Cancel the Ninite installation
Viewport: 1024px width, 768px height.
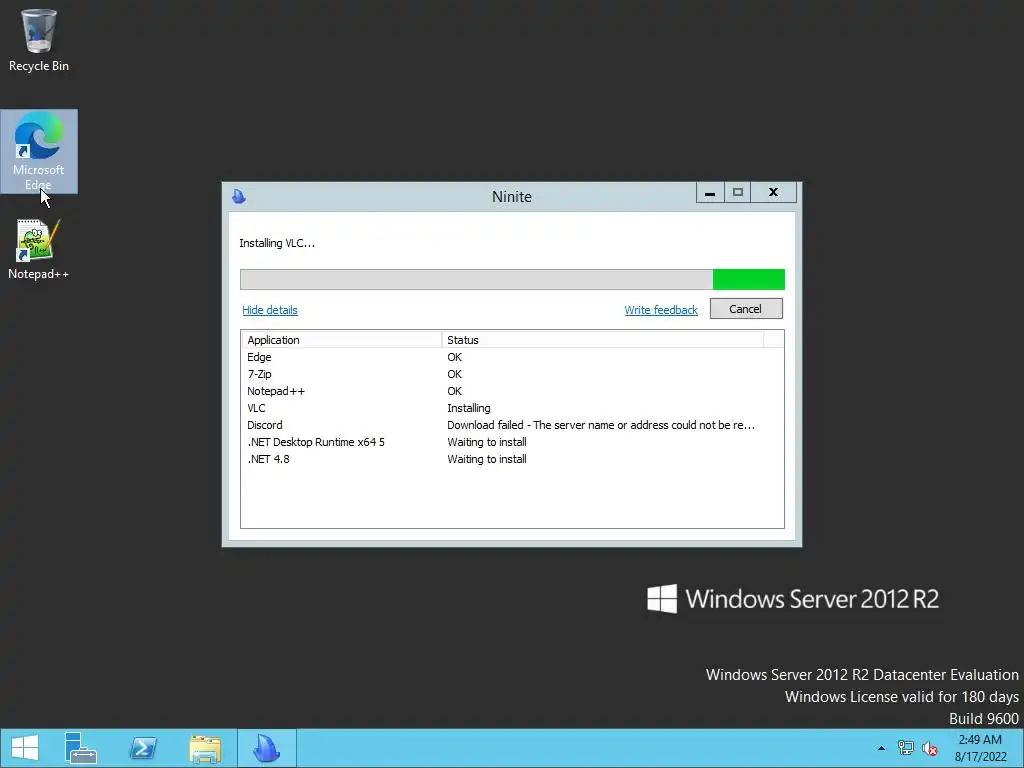coord(746,309)
